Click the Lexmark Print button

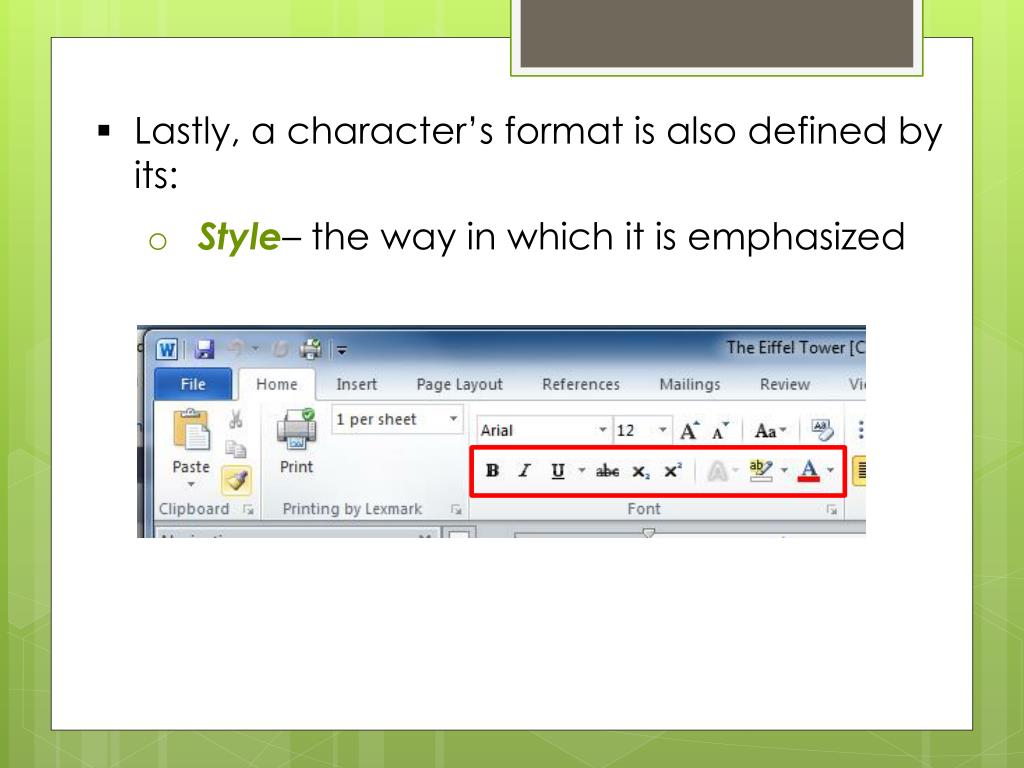pos(296,441)
